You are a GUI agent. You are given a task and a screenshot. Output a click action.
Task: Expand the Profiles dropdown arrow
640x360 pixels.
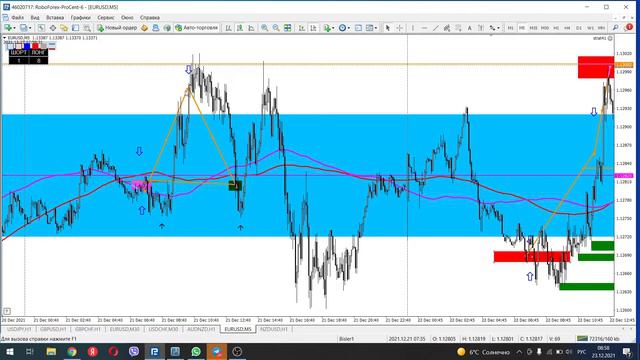click(30, 28)
